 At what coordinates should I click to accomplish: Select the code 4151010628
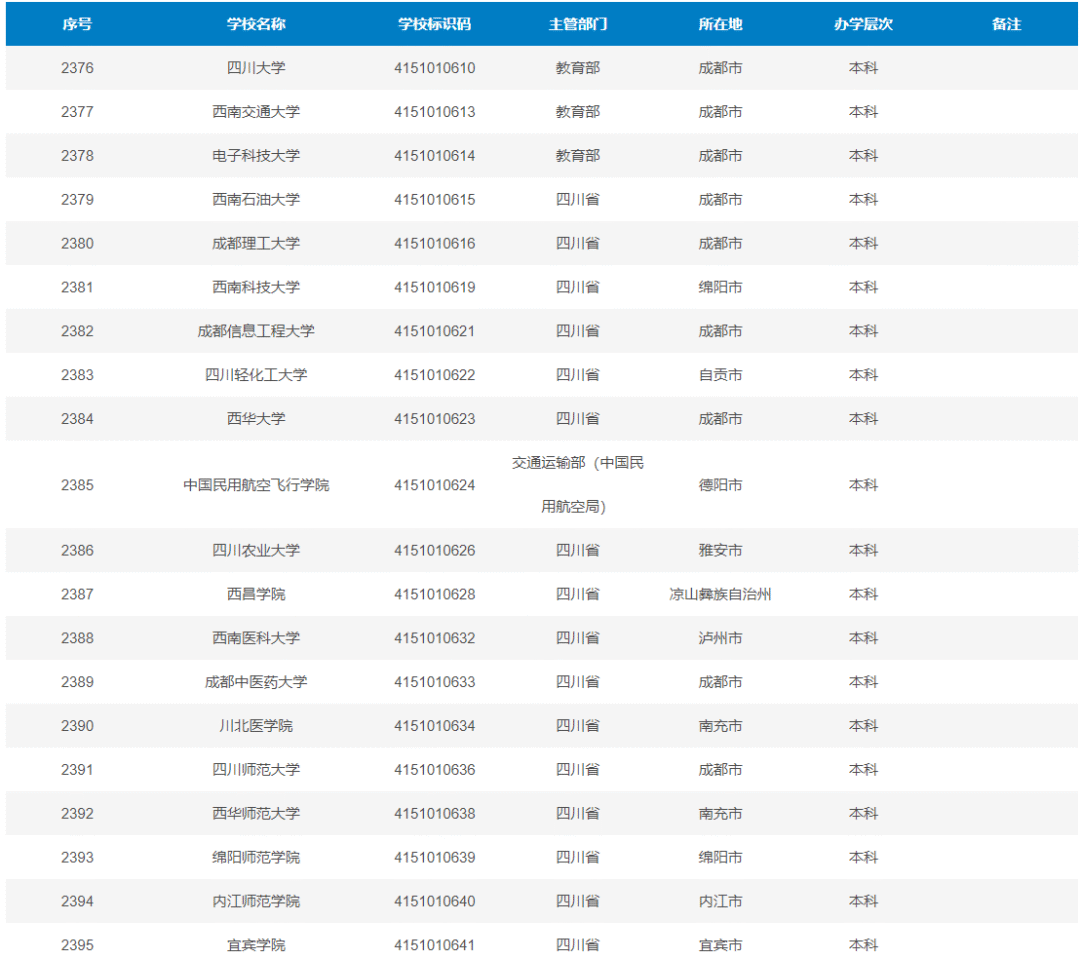coord(435,595)
